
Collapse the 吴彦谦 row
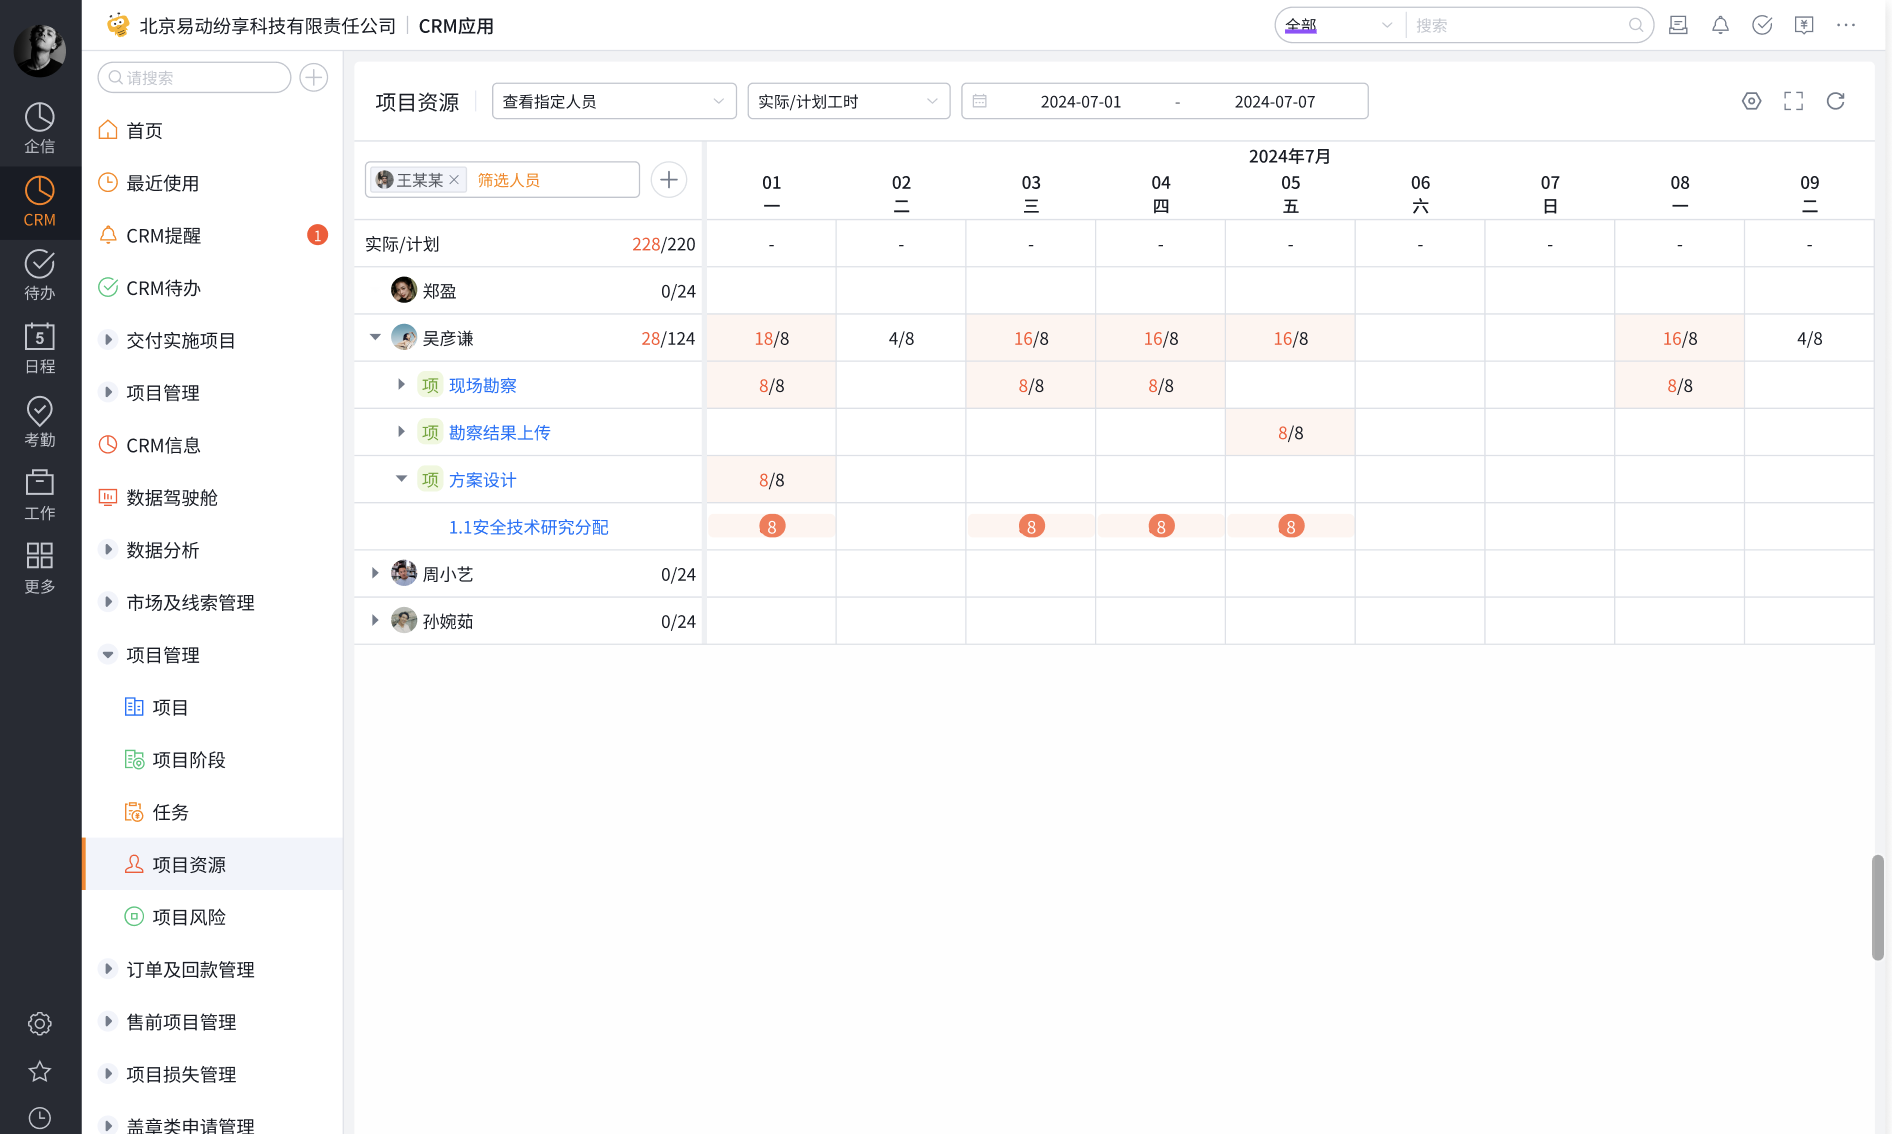[375, 338]
